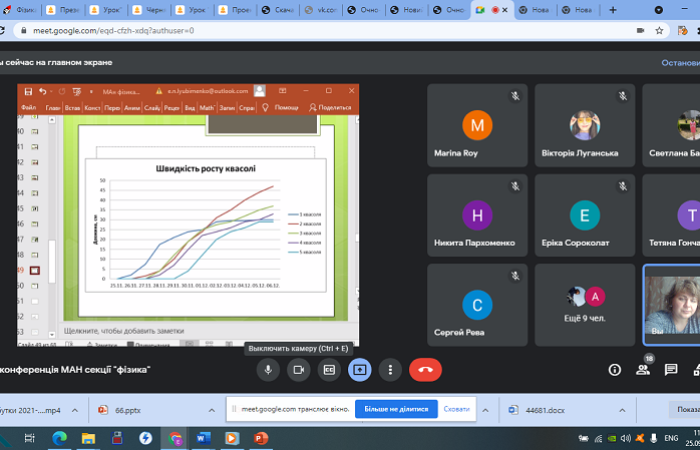
Task: Toggle closed captions in Meet
Action: (329, 370)
